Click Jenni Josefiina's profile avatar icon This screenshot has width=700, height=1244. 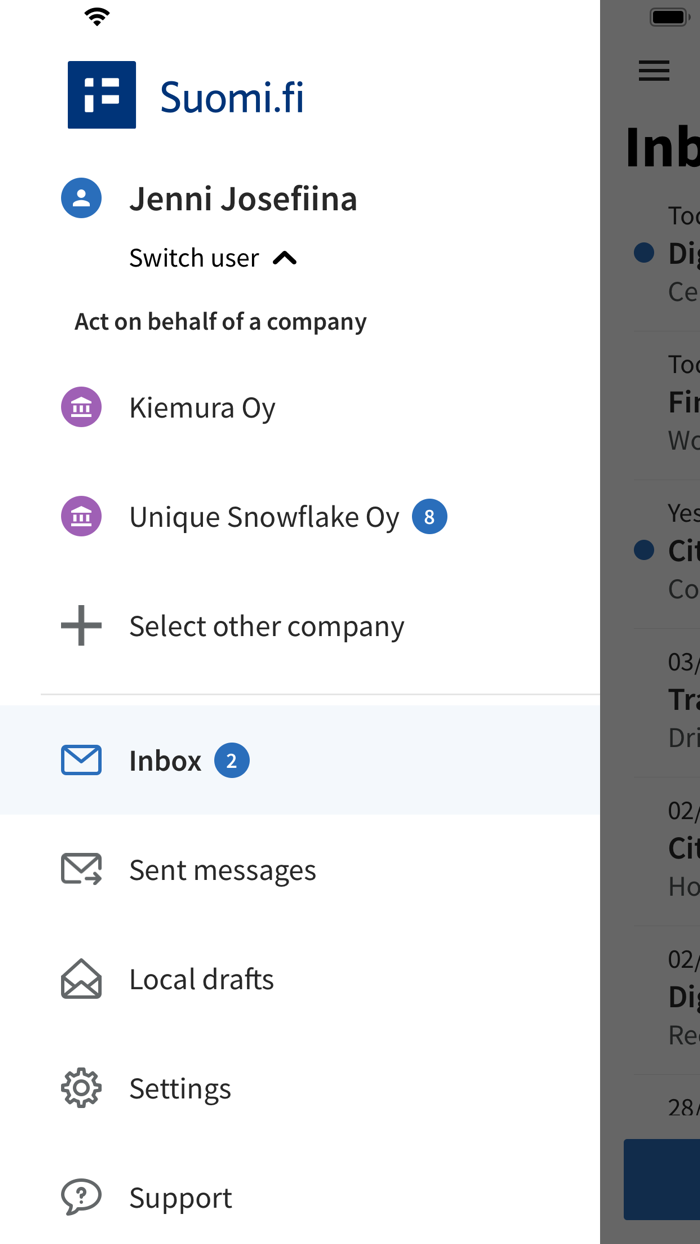point(81,198)
